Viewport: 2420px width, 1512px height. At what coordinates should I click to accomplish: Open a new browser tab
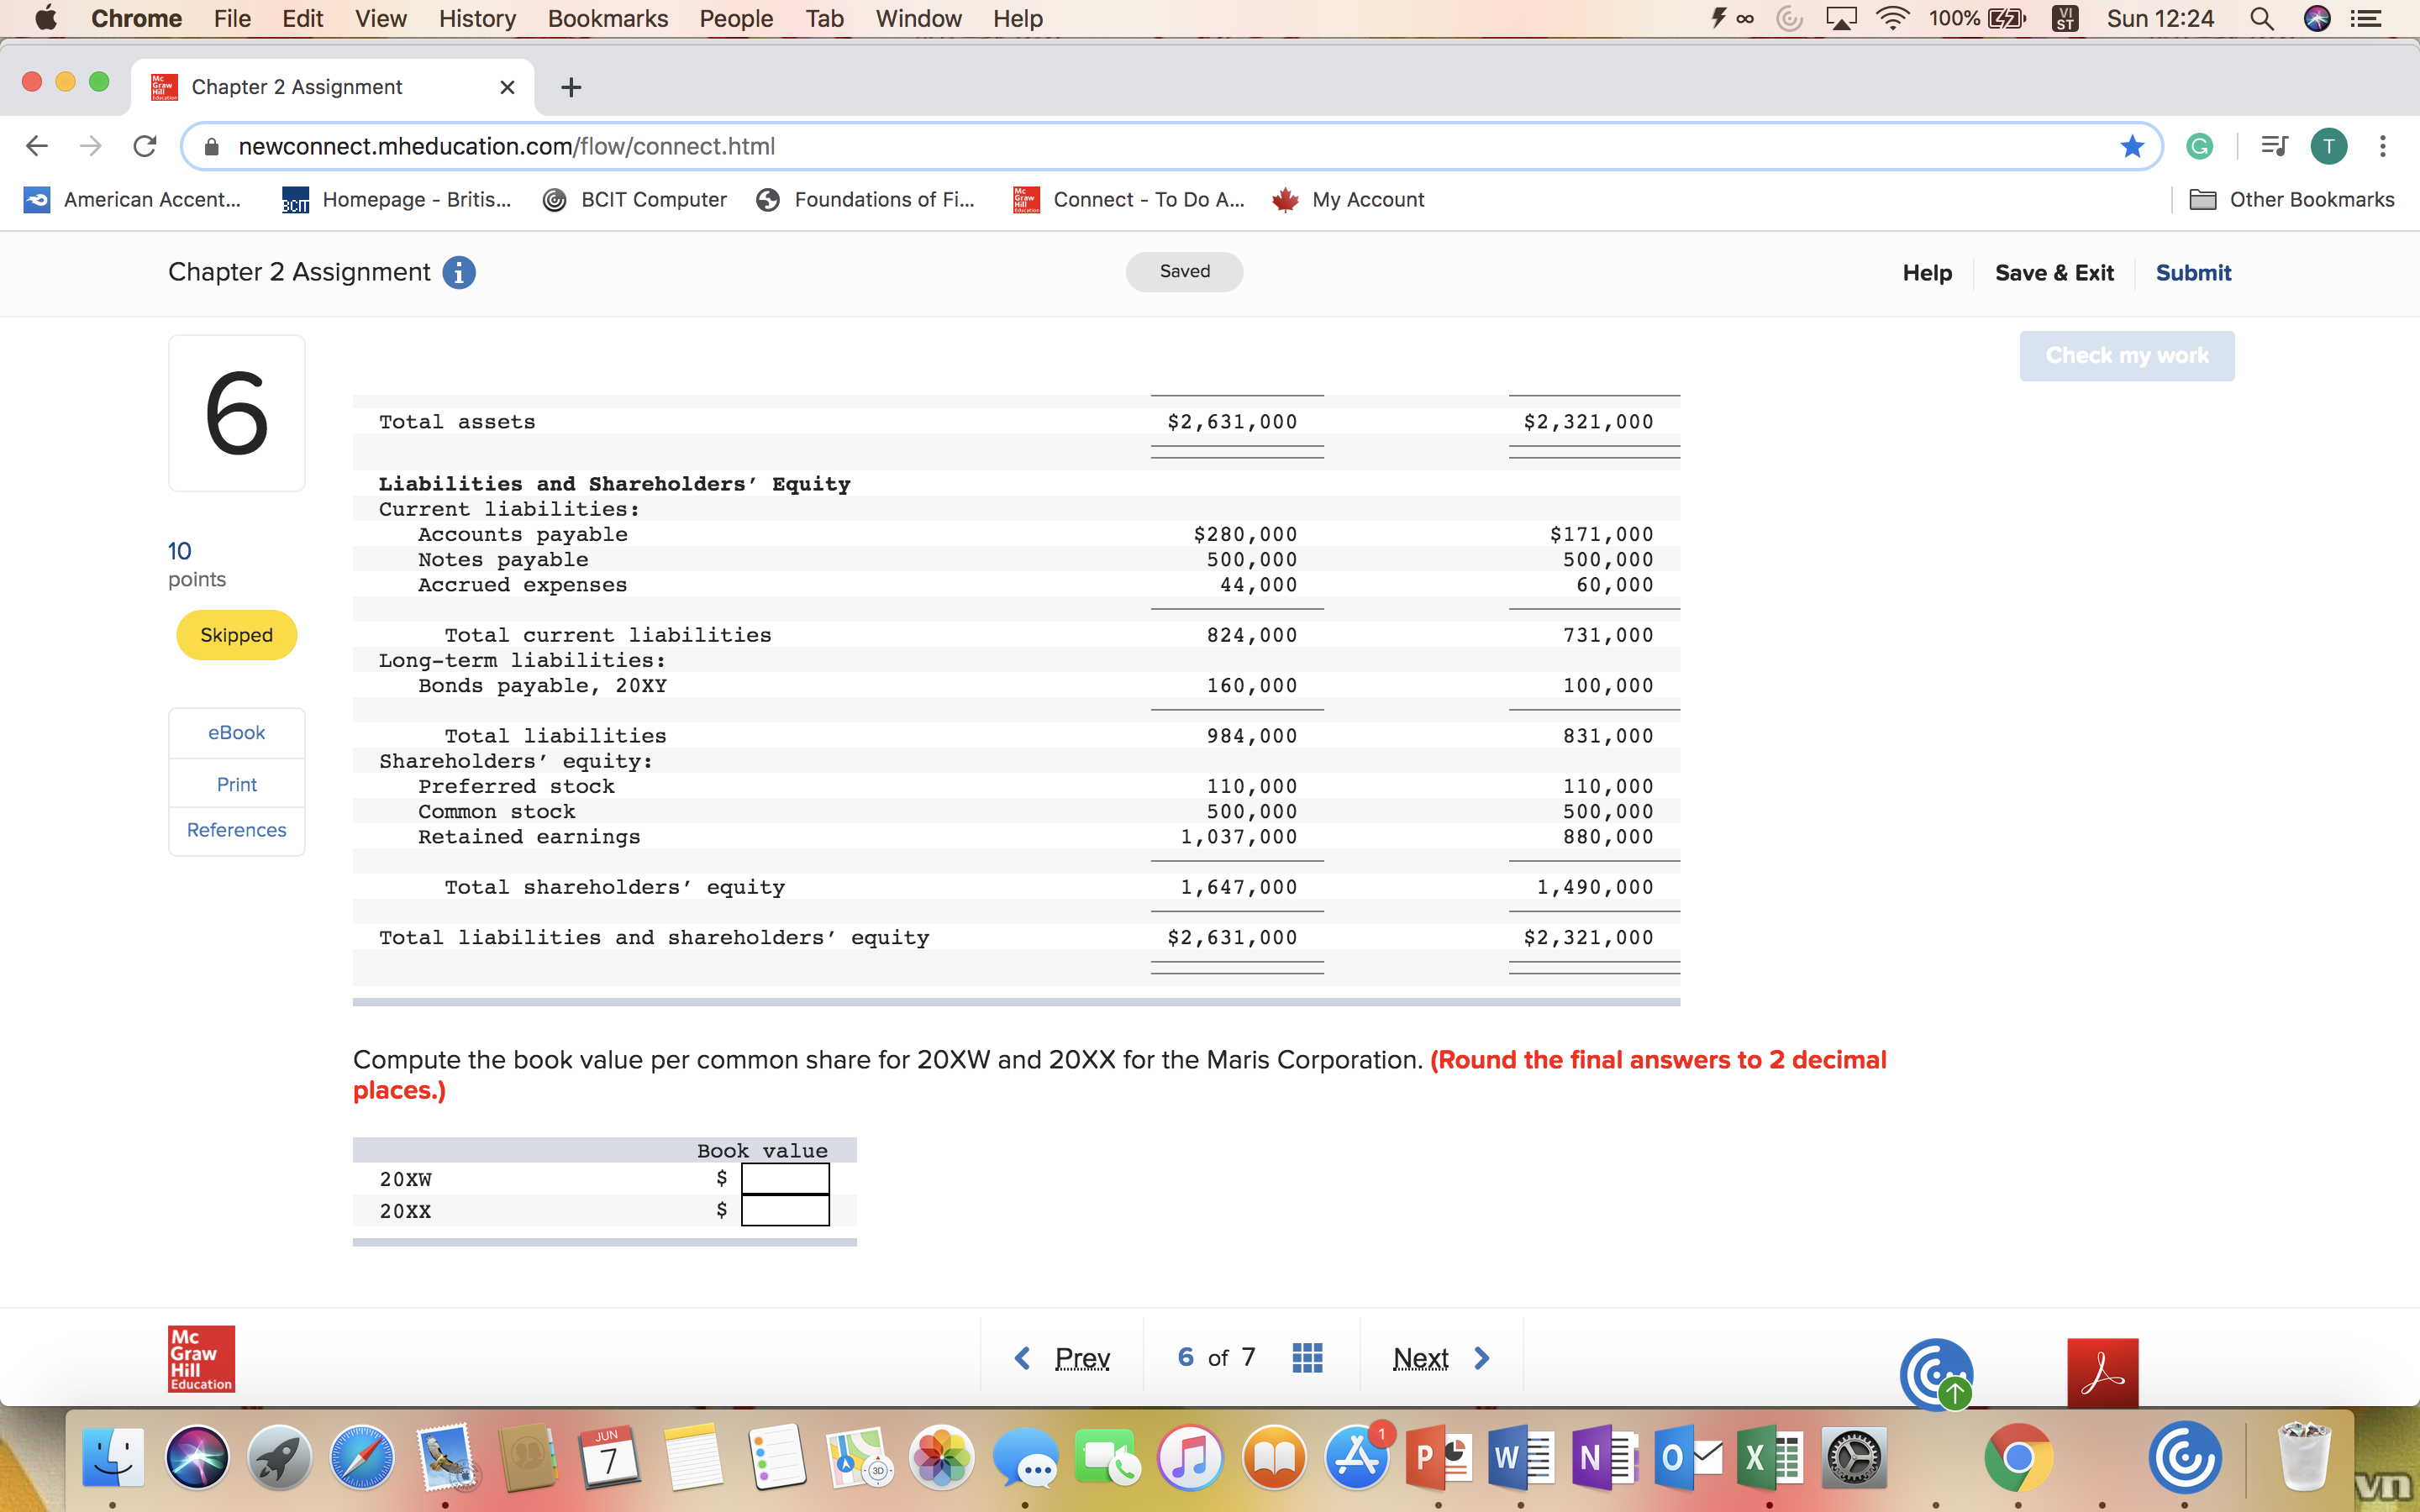click(x=571, y=88)
